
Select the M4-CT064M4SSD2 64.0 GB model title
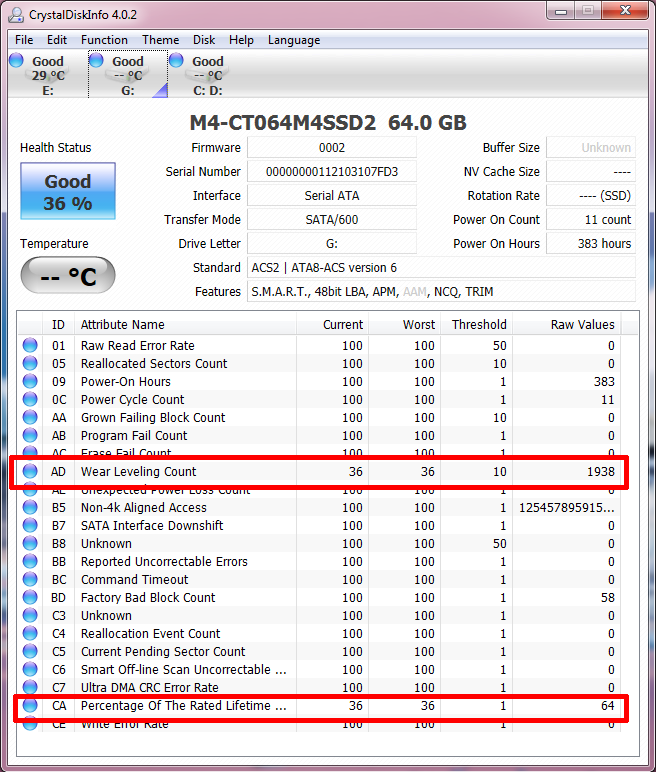[328, 123]
